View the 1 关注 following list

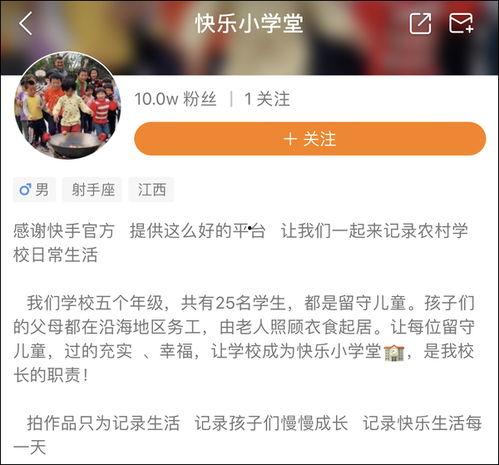[267, 99]
